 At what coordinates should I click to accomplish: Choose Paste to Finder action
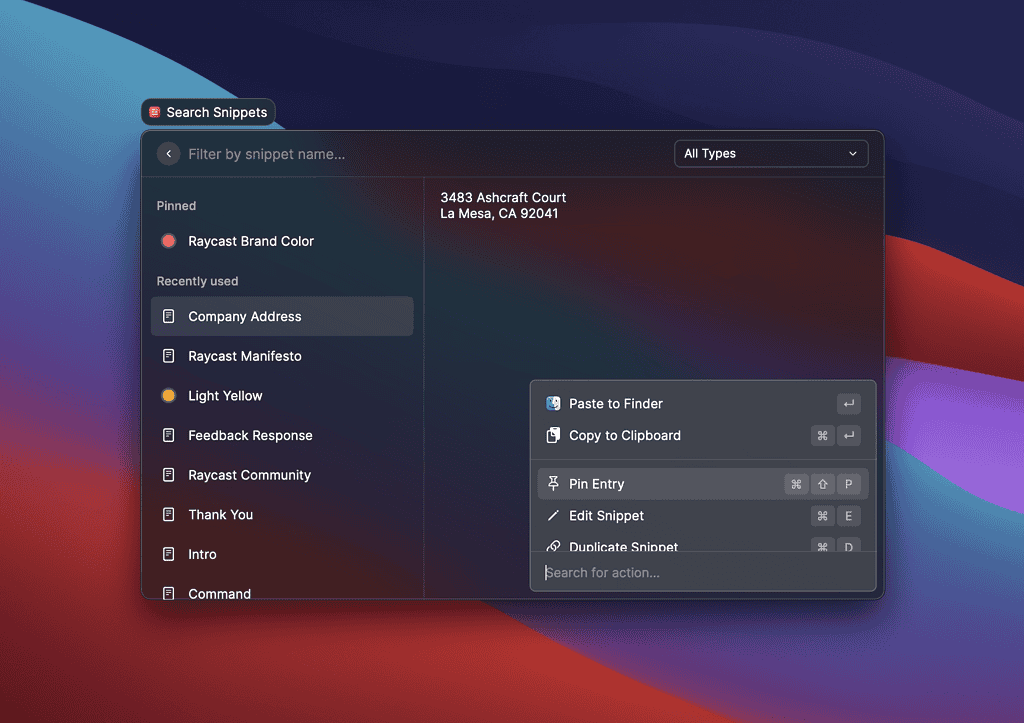[703, 404]
